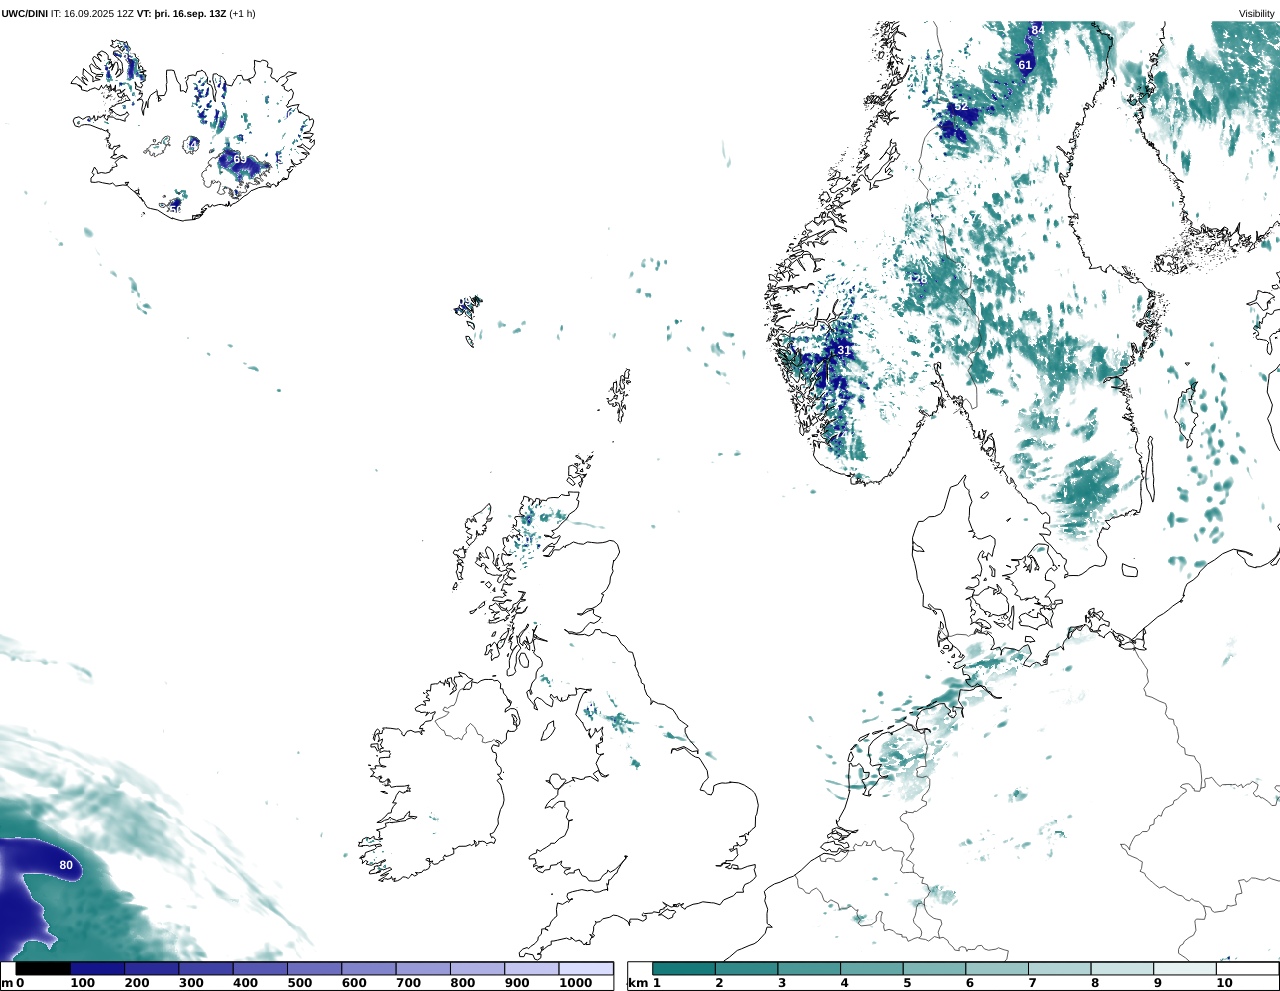Click the '16.09.2025 12Z' initial time text
Viewport: 1280px width, 991px height.
[x=99, y=14]
